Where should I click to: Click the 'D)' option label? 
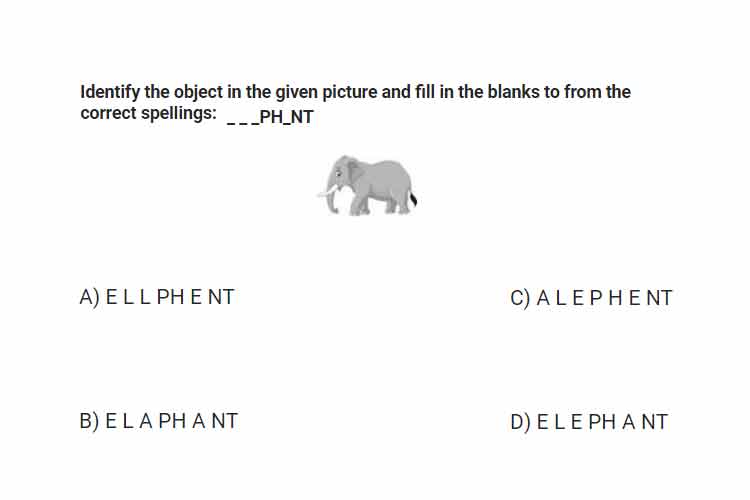click(x=520, y=422)
